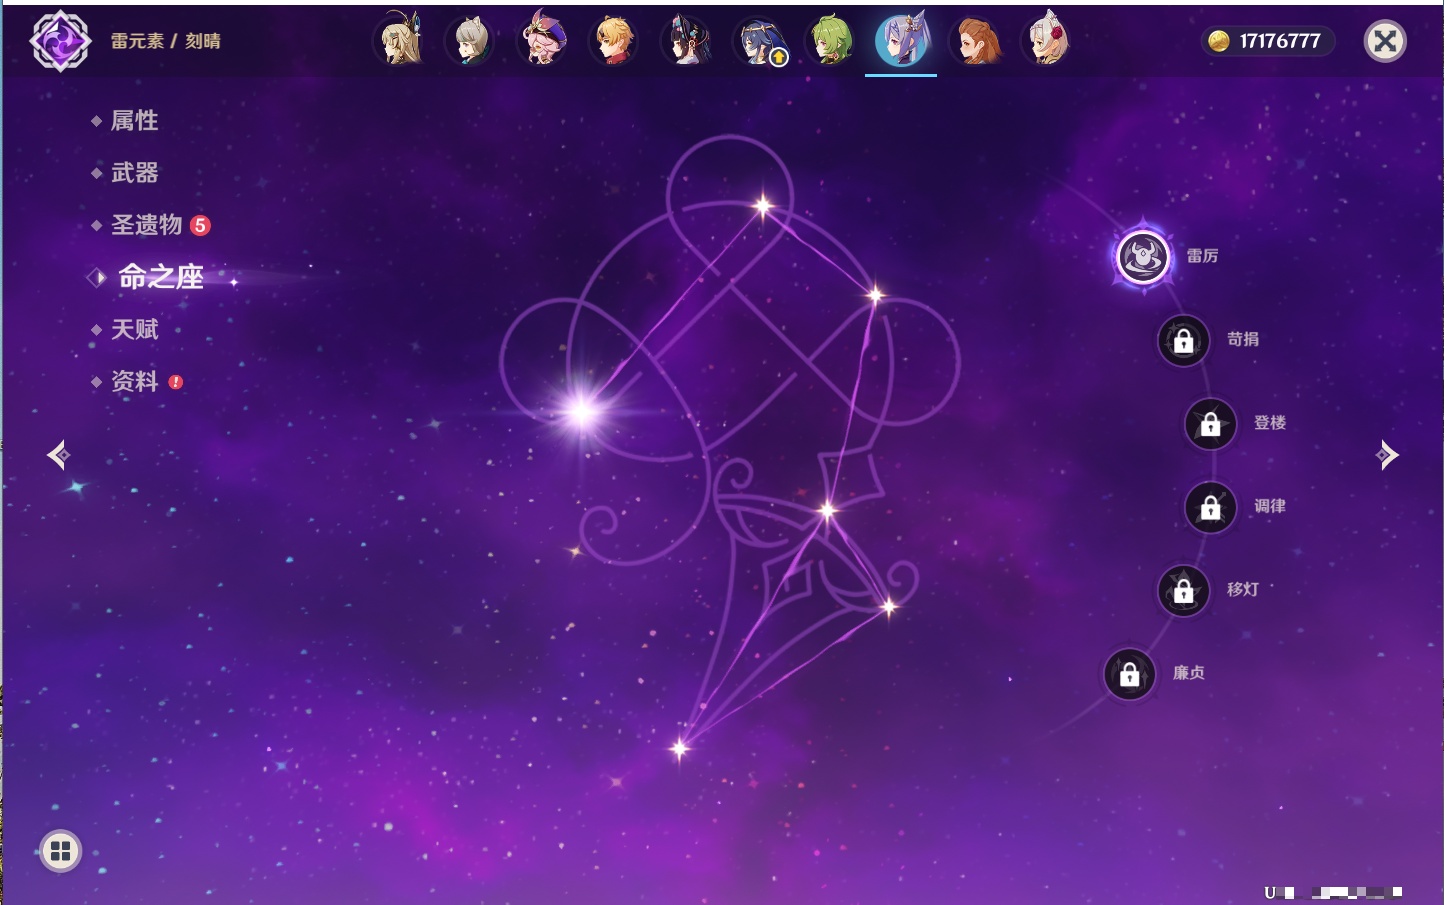
Task: Select the Noelle portrait with red flower
Action: pyautogui.click(x=1047, y=40)
